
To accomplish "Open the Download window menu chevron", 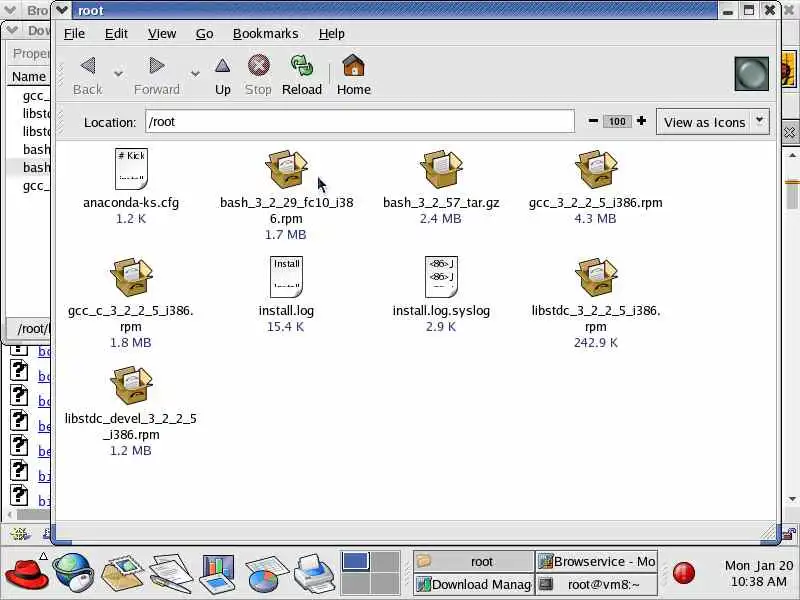I will pos(12,30).
